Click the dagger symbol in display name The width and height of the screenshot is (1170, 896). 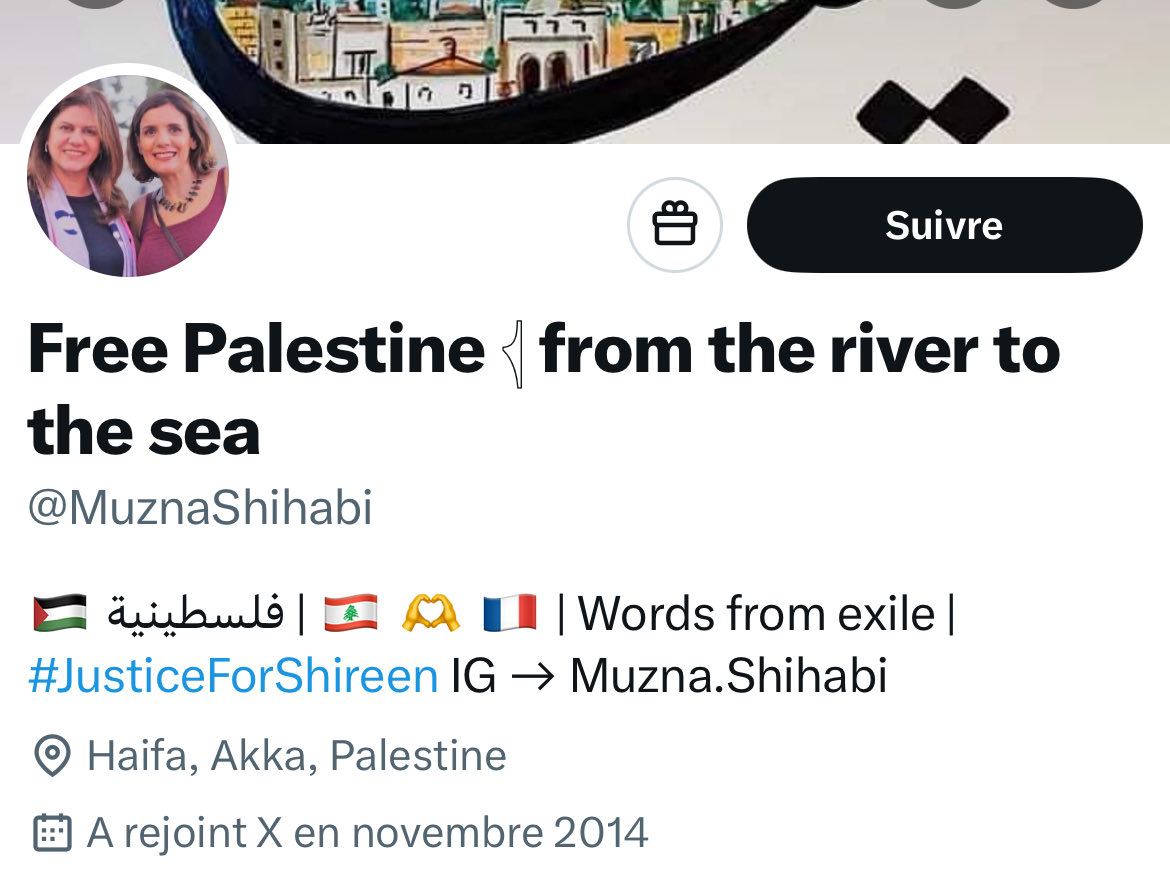click(513, 354)
